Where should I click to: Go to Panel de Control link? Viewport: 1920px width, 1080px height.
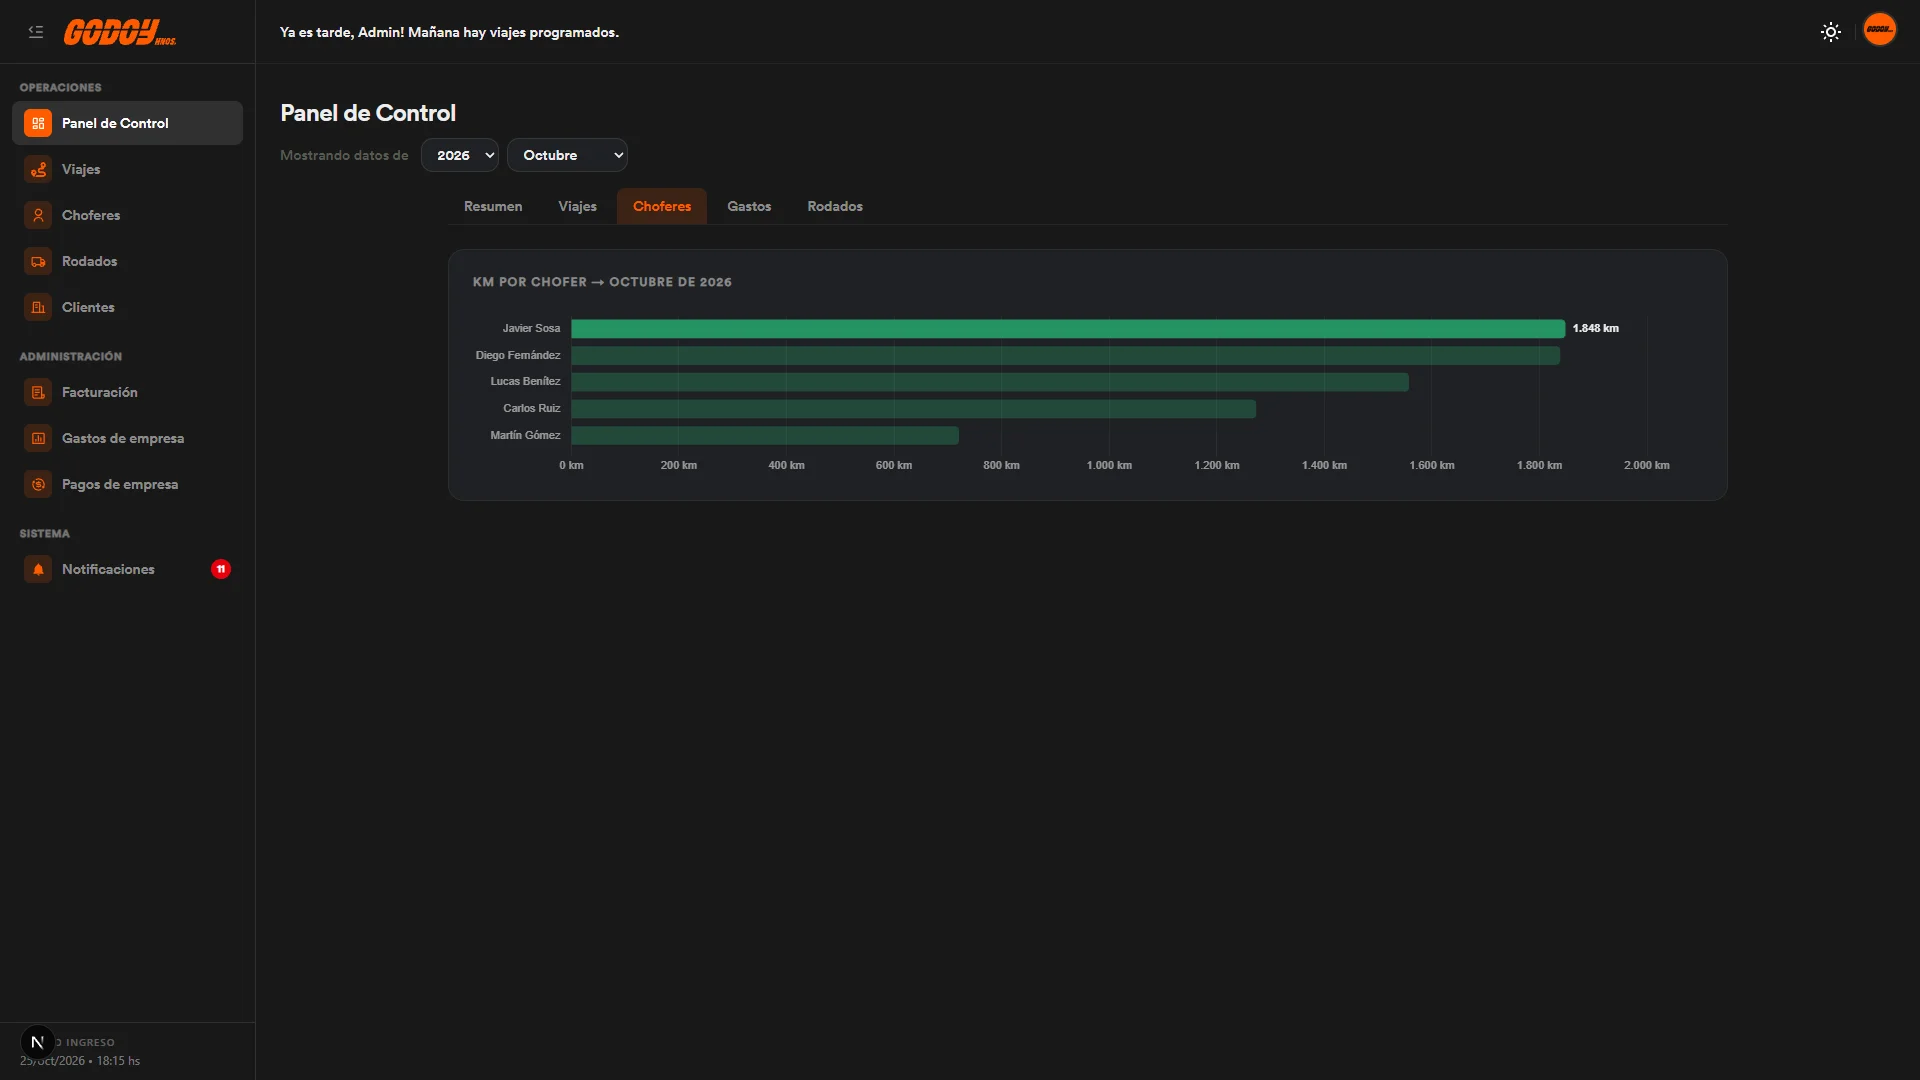[127, 123]
